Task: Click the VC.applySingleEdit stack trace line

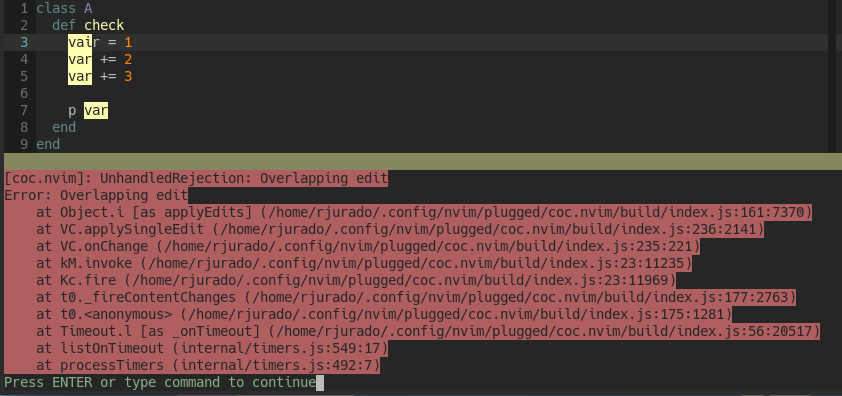Action: point(400,229)
